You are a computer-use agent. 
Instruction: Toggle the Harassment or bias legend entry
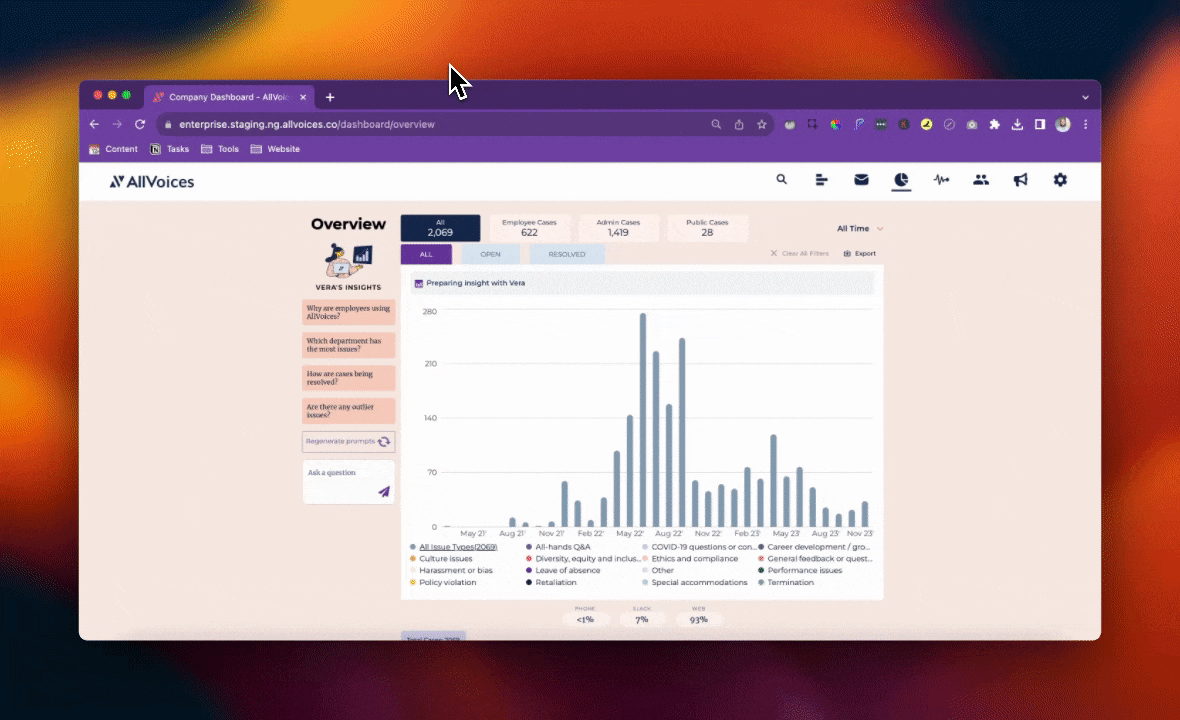point(451,570)
